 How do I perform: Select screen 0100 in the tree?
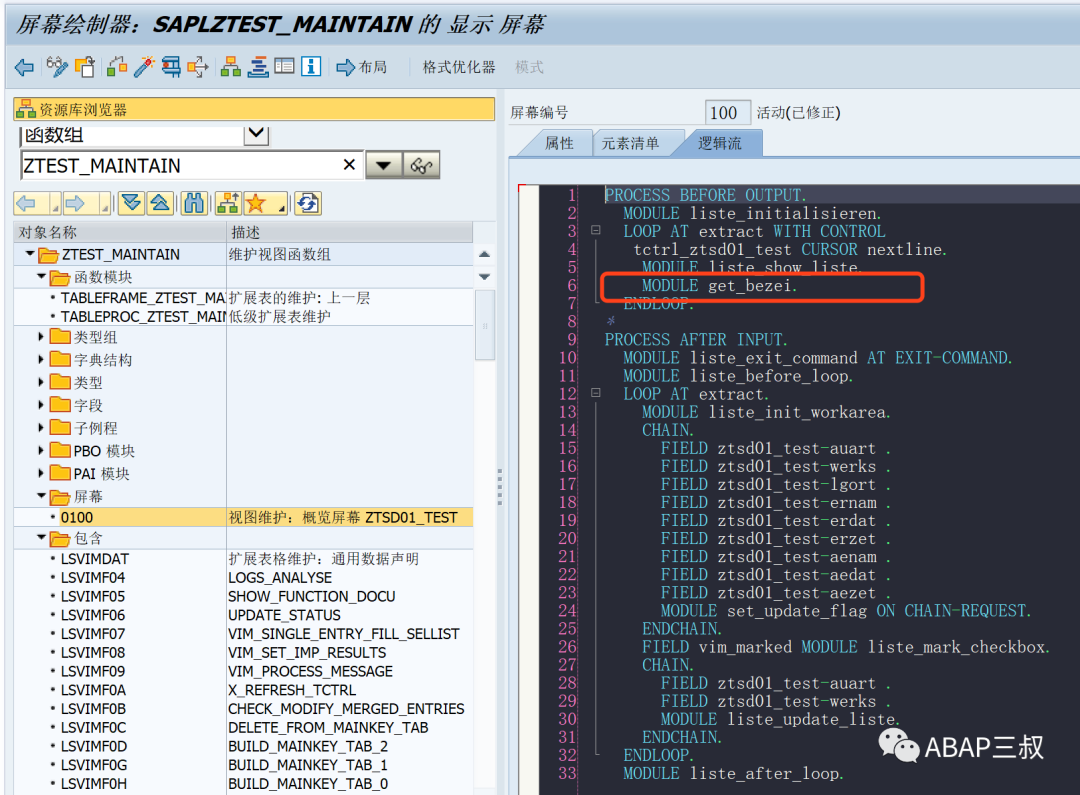(x=77, y=517)
